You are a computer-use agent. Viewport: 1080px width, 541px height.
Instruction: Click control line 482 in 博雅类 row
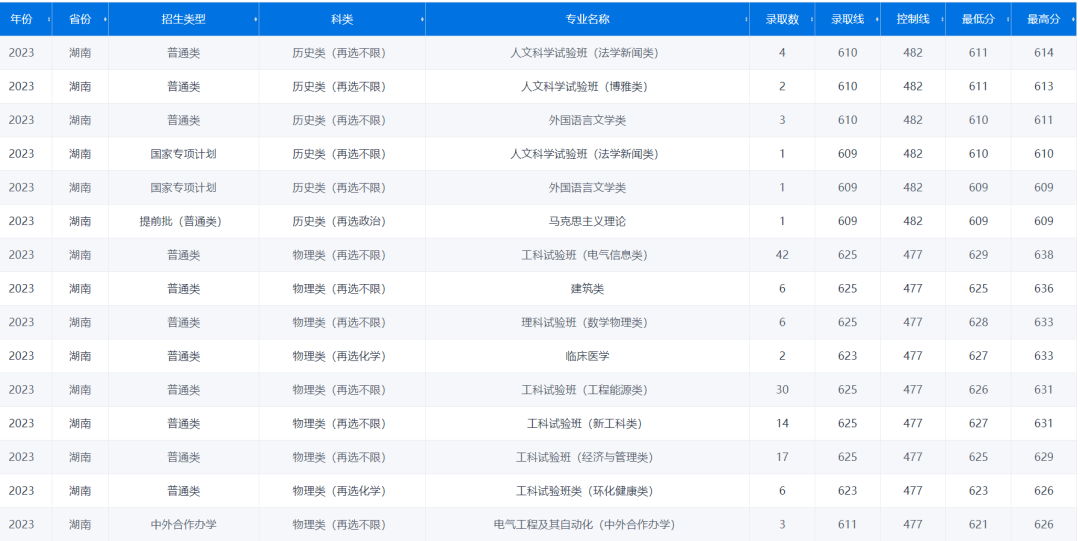[913, 87]
